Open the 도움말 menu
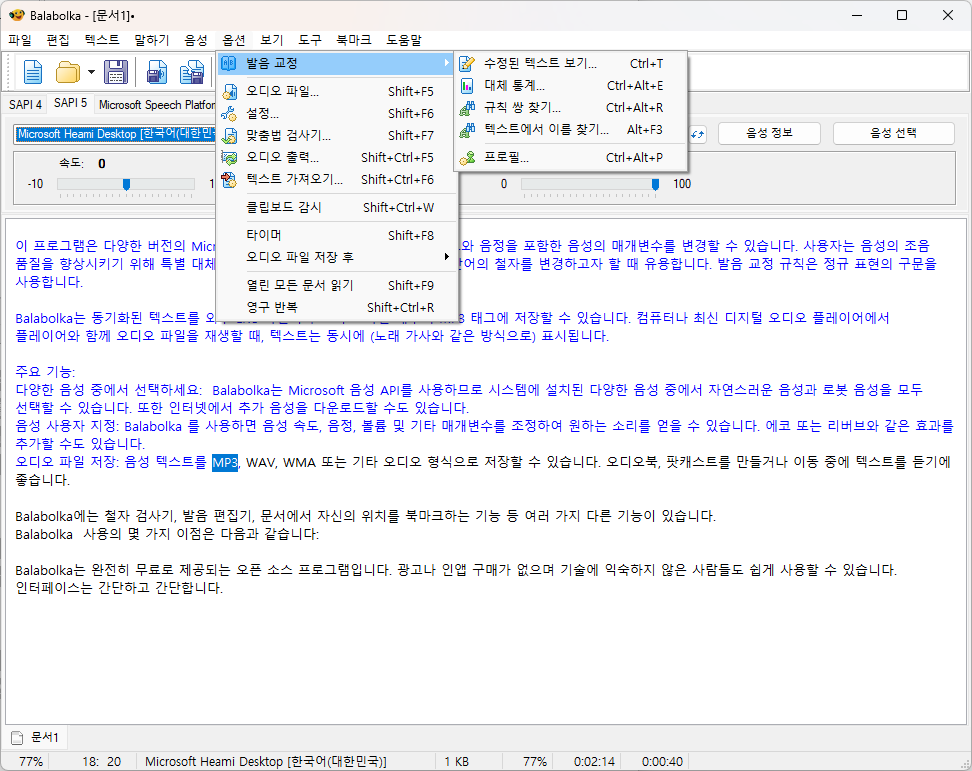972x771 pixels. 404,40
